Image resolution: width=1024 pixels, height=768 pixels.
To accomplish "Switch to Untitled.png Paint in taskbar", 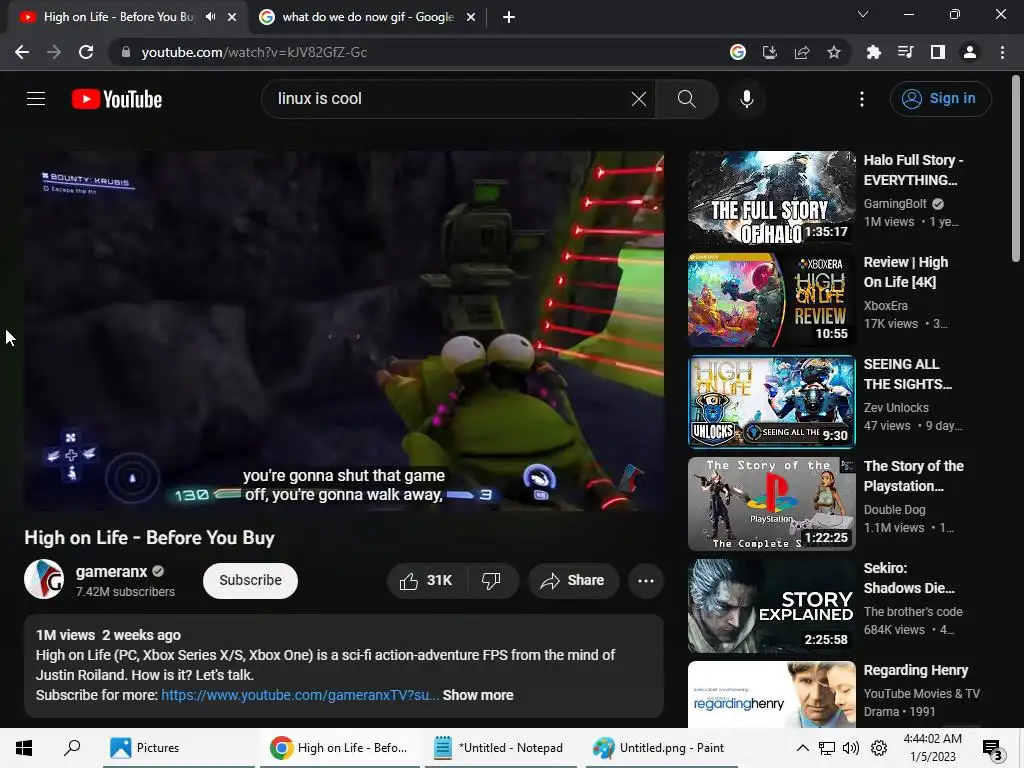I will (662, 748).
